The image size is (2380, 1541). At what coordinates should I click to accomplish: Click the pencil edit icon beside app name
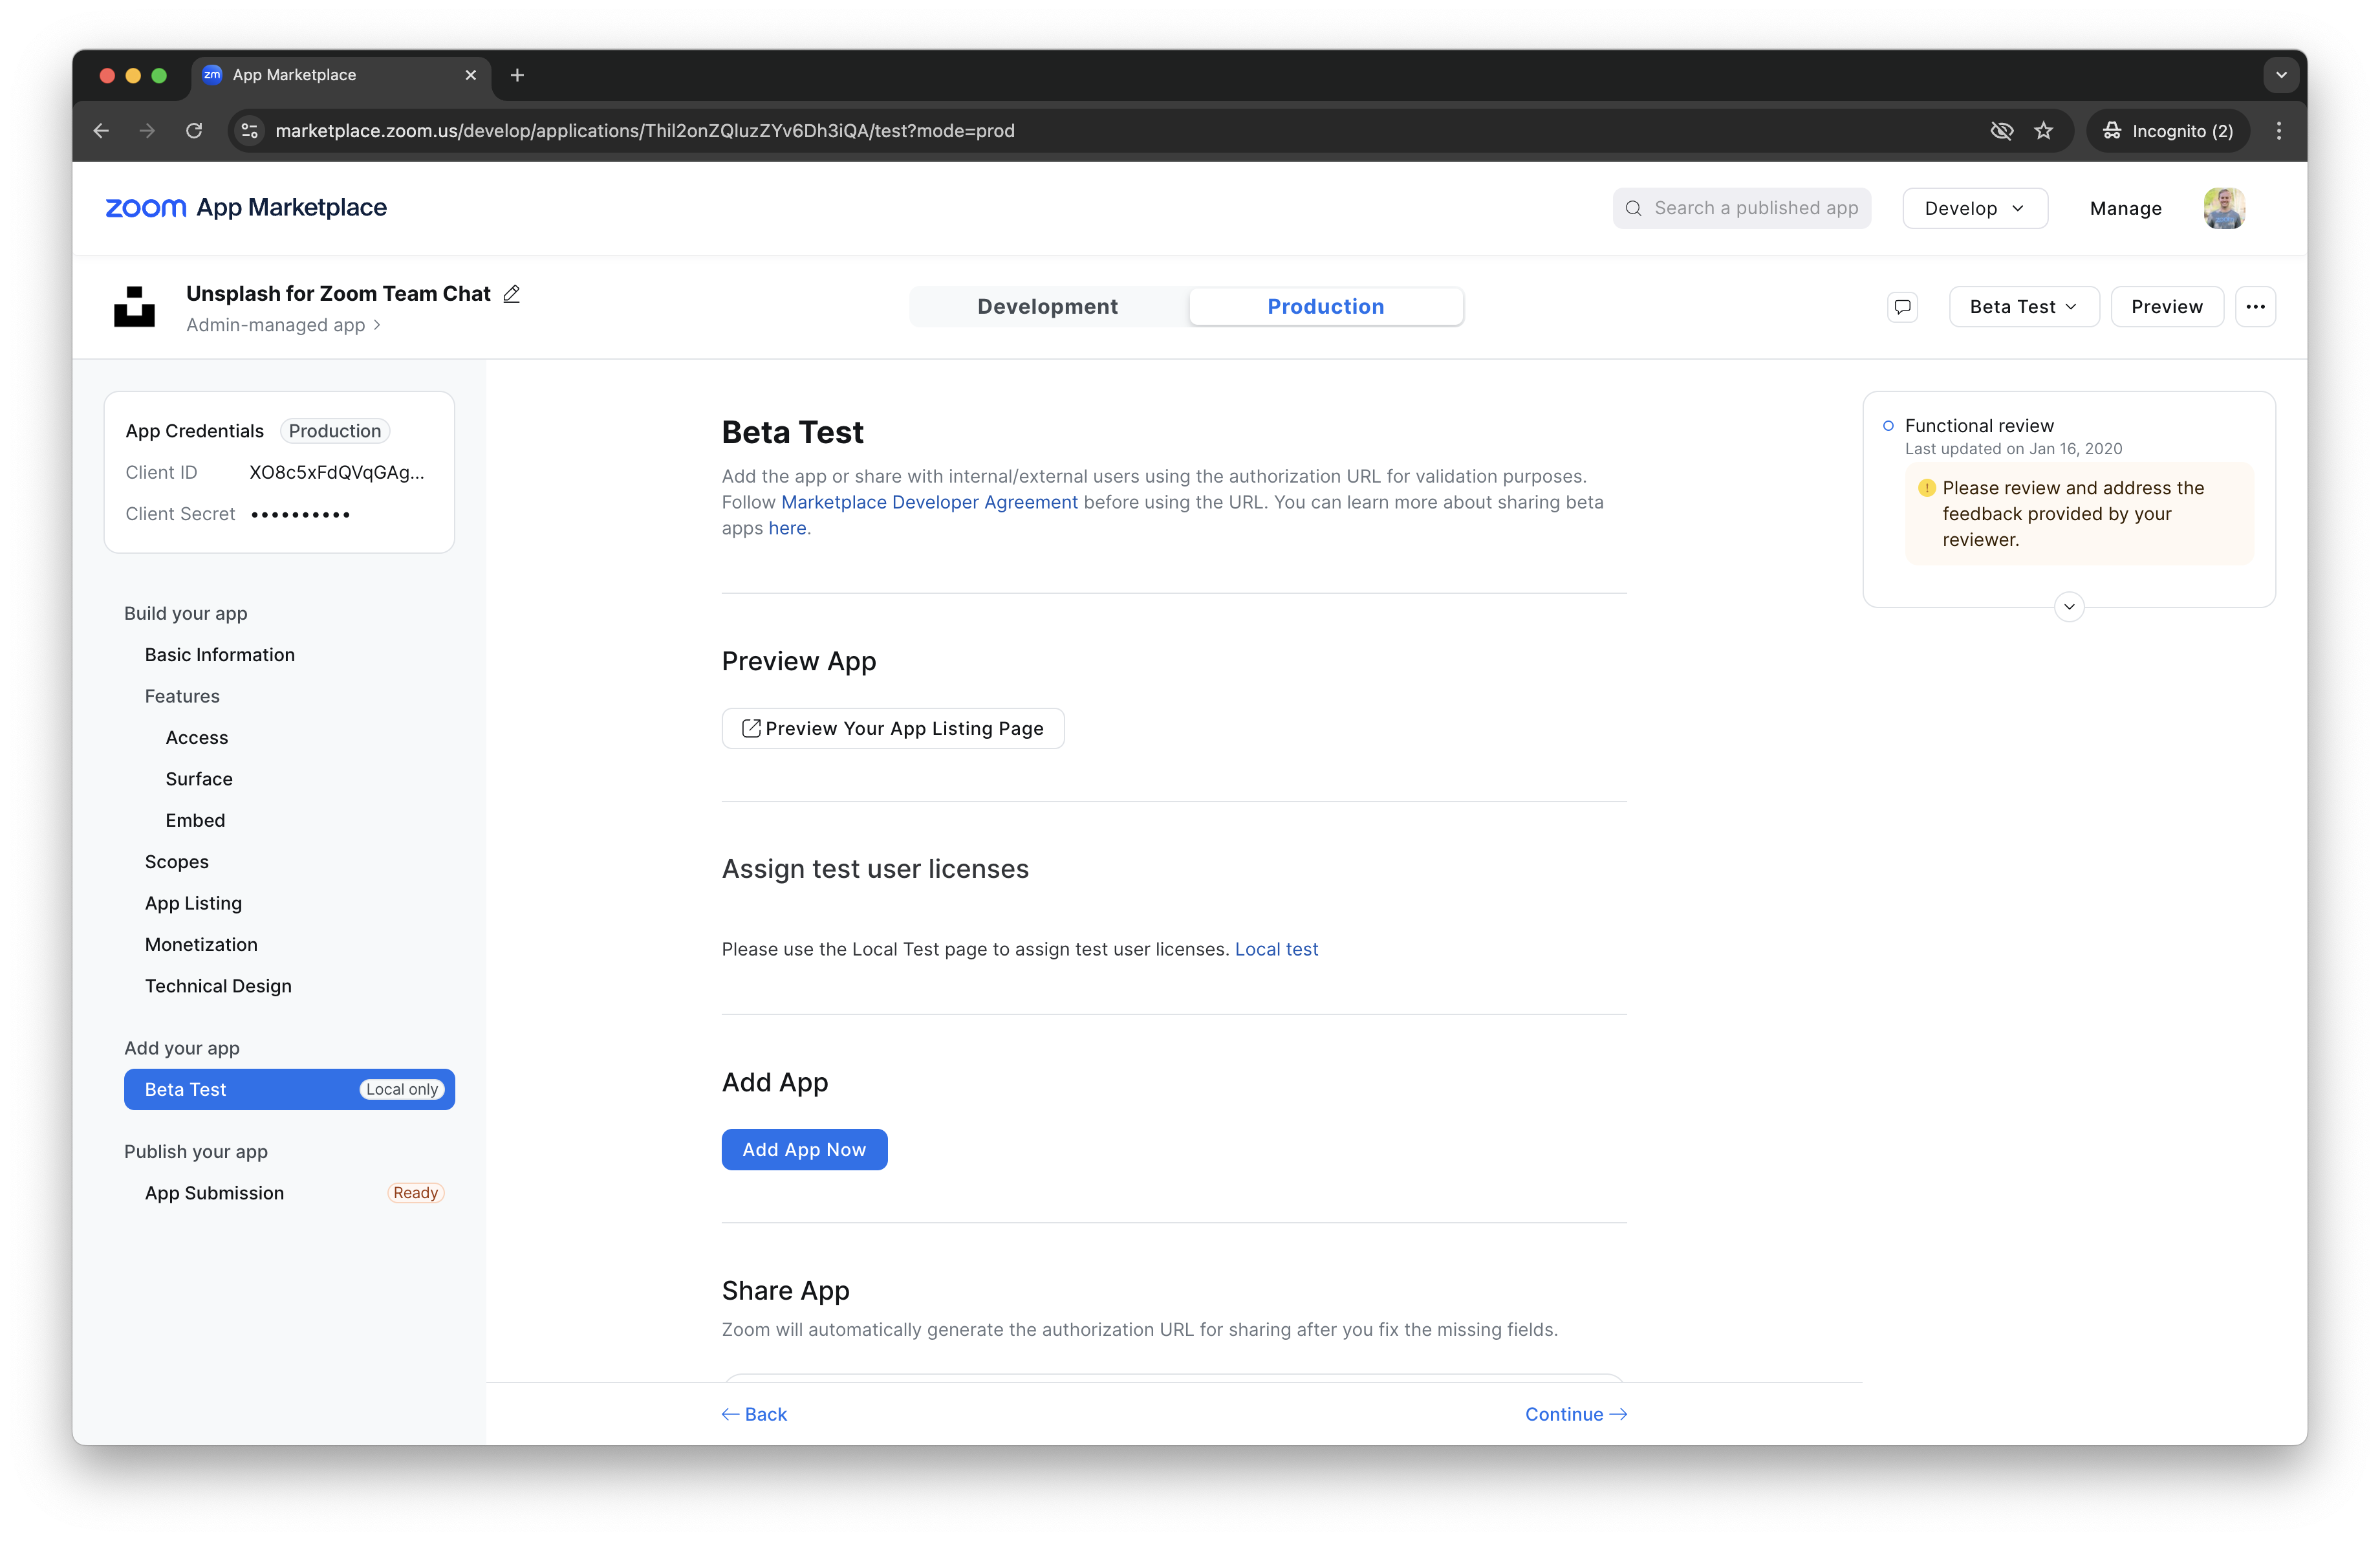tap(511, 294)
